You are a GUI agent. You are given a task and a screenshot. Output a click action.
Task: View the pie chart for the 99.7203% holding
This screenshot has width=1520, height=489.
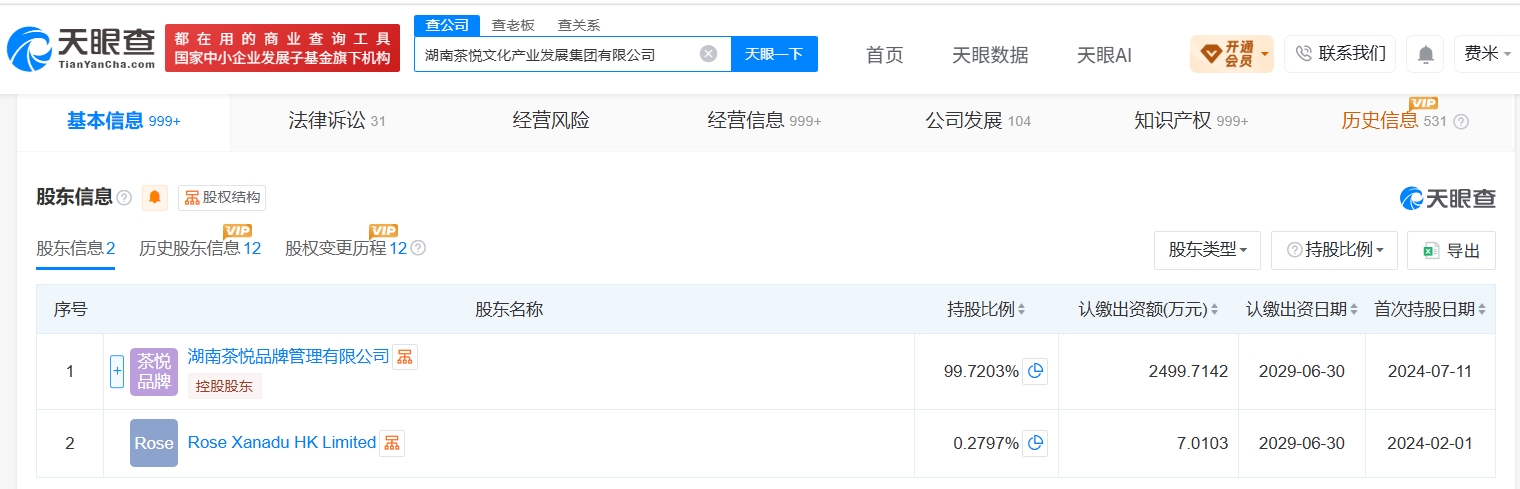[x=1035, y=371]
